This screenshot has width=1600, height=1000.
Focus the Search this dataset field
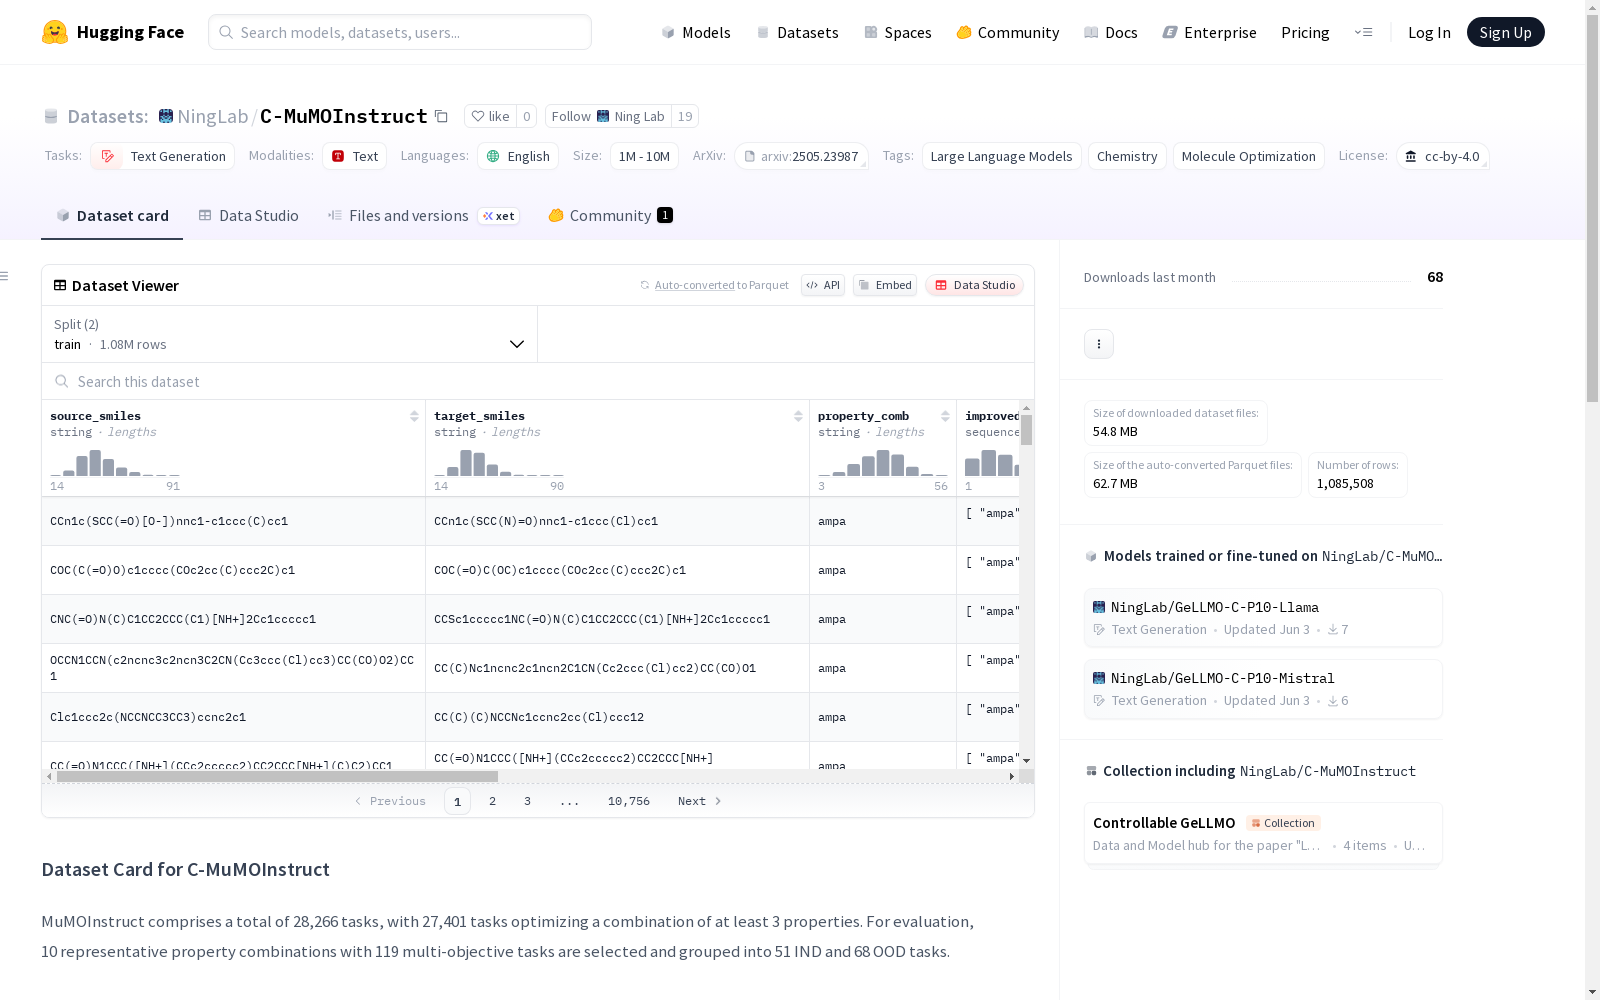click(x=538, y=381)
